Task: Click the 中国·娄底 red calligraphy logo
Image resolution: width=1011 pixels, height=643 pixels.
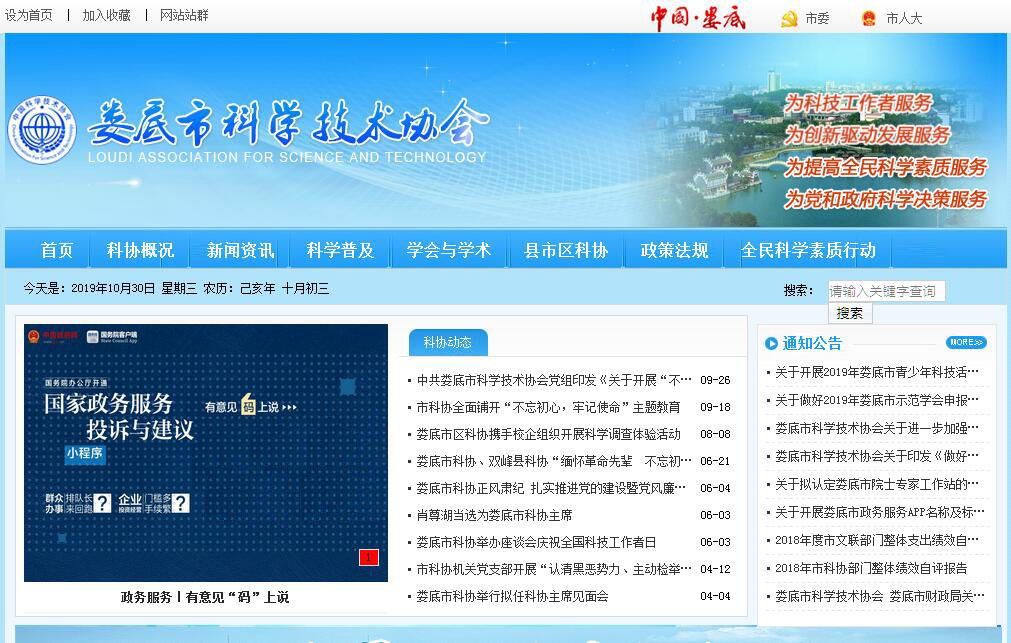Action: click(698, 18)
